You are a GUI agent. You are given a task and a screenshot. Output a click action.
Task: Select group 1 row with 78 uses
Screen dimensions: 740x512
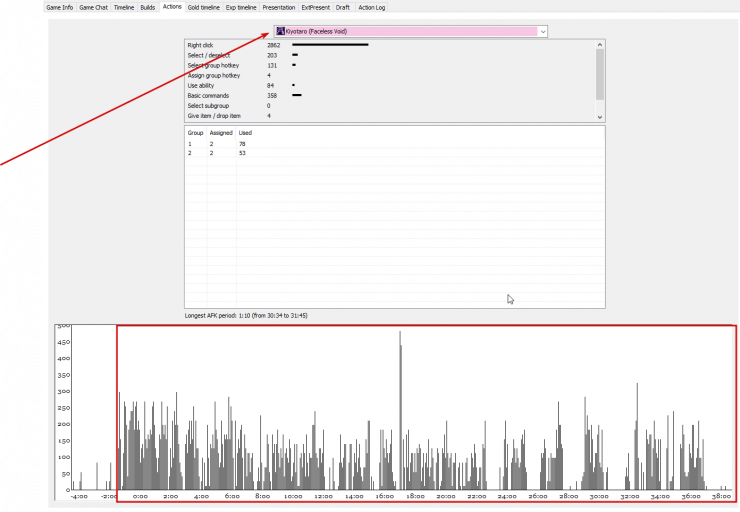coord(395,144)
